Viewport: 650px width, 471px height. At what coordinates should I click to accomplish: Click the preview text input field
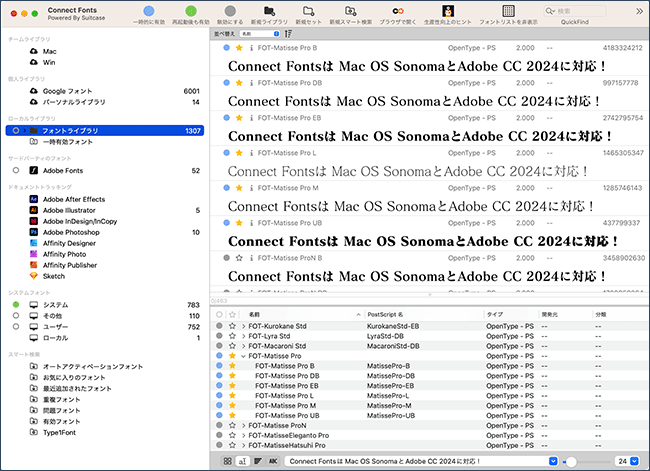click(x=416, y=461)
